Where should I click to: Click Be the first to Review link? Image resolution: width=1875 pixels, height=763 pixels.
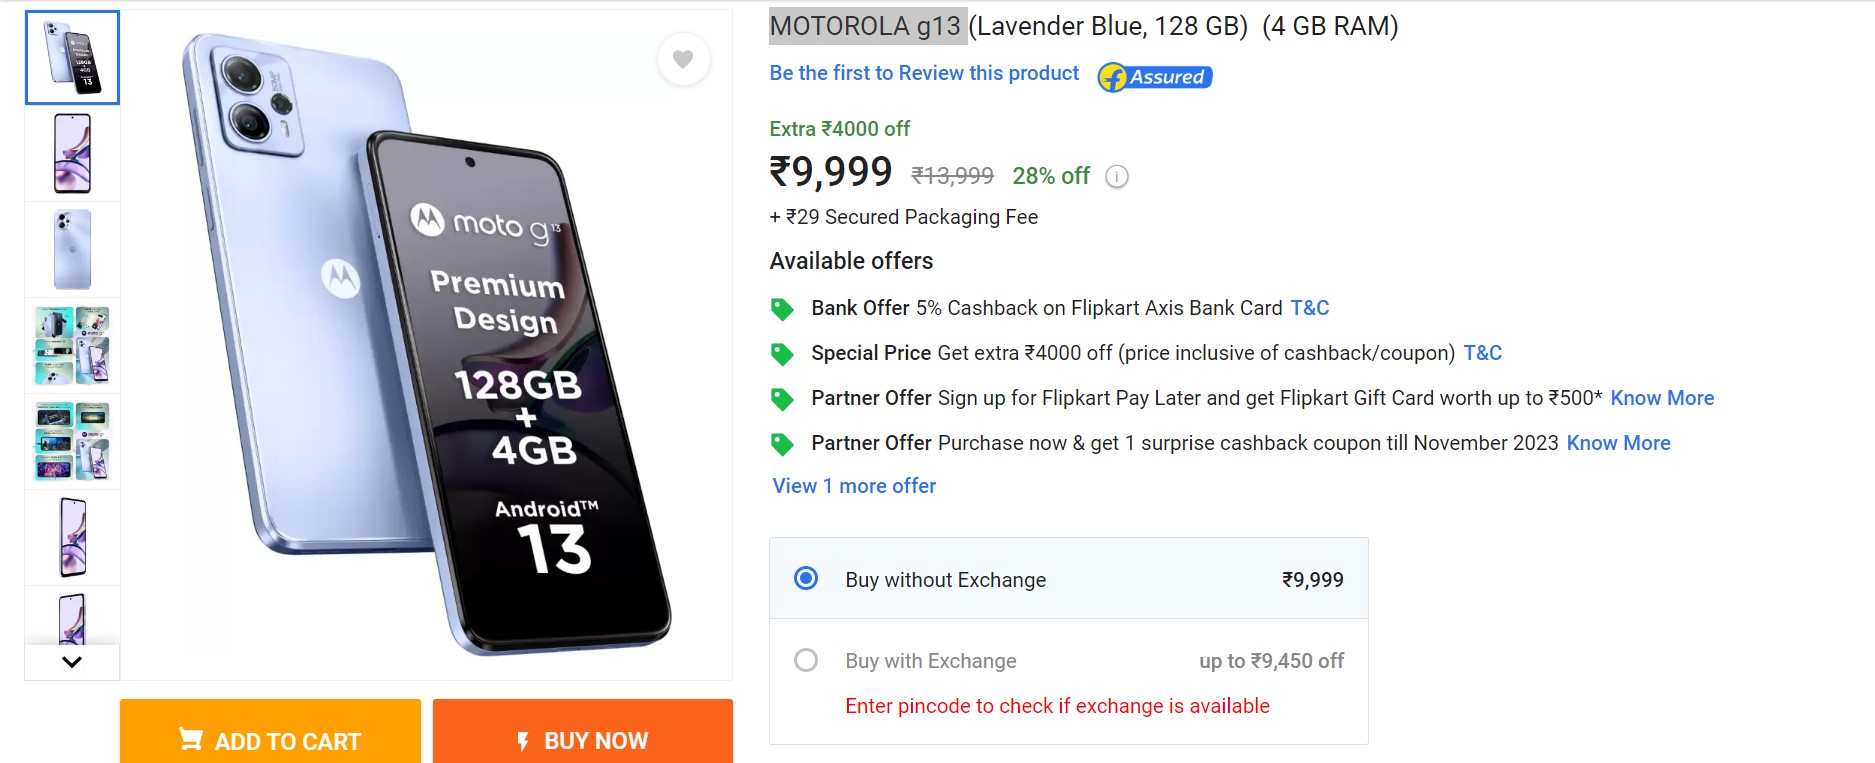click(924, 73)
